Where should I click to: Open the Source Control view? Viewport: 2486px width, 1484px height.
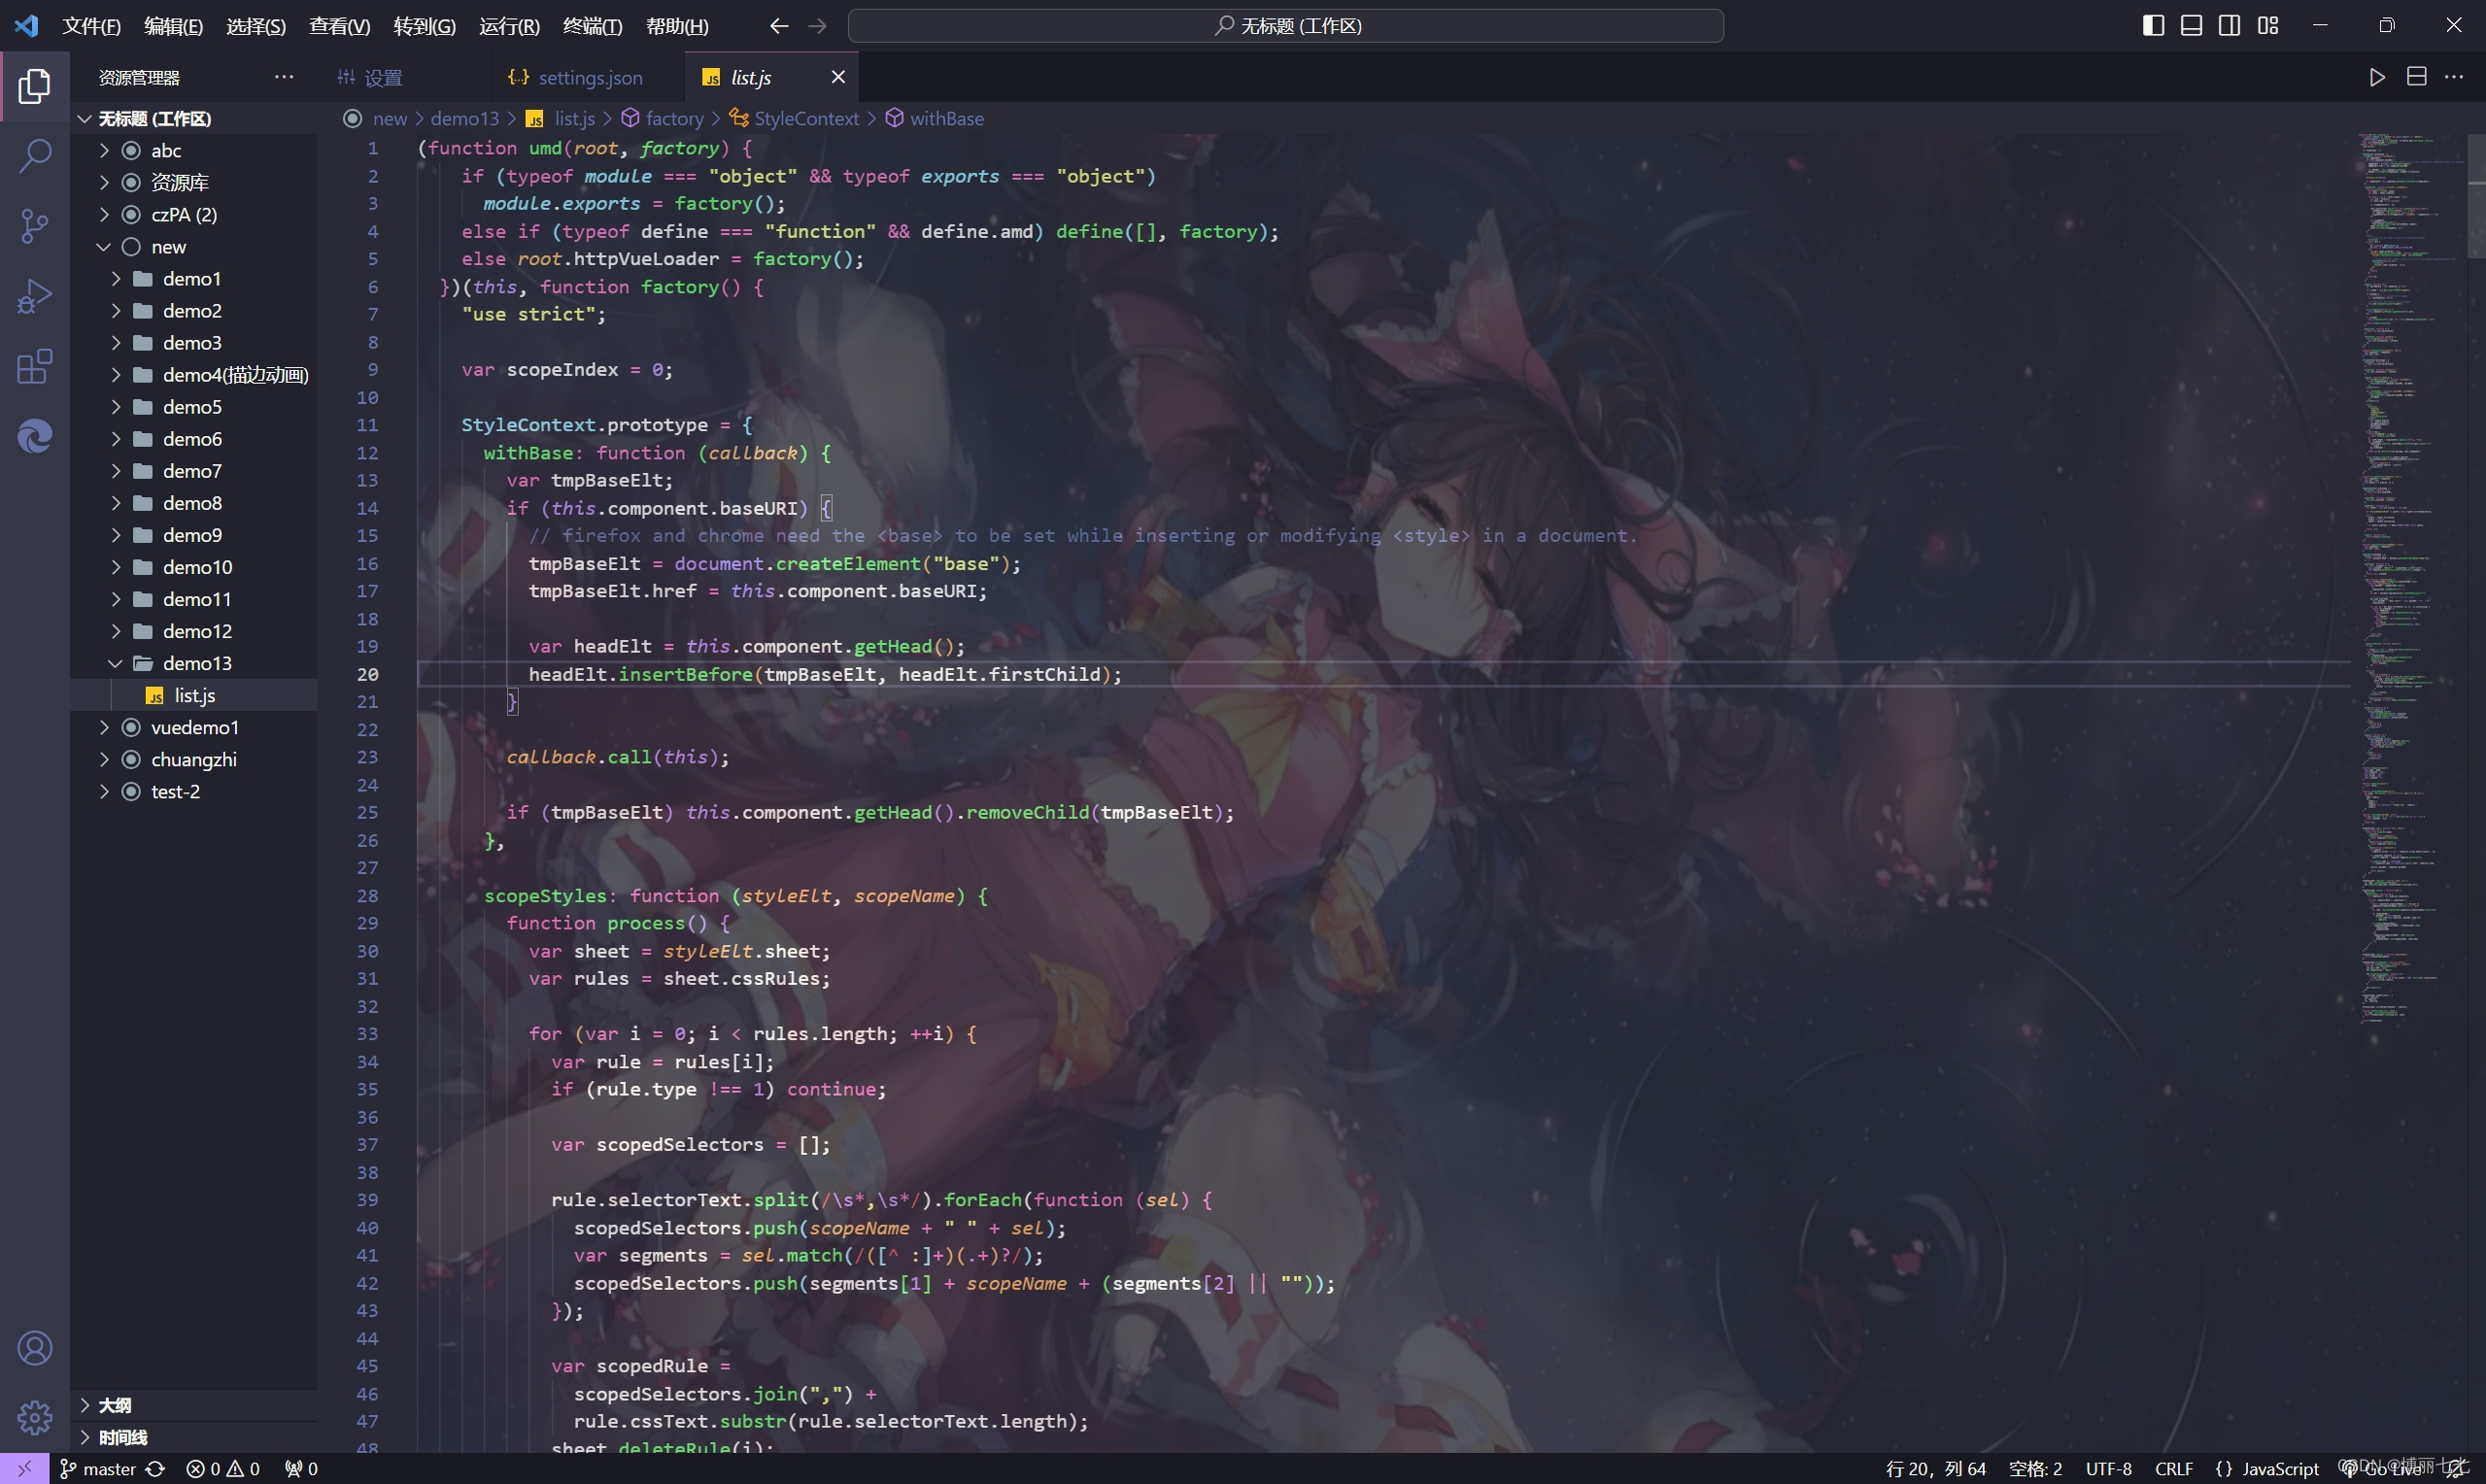35,226
